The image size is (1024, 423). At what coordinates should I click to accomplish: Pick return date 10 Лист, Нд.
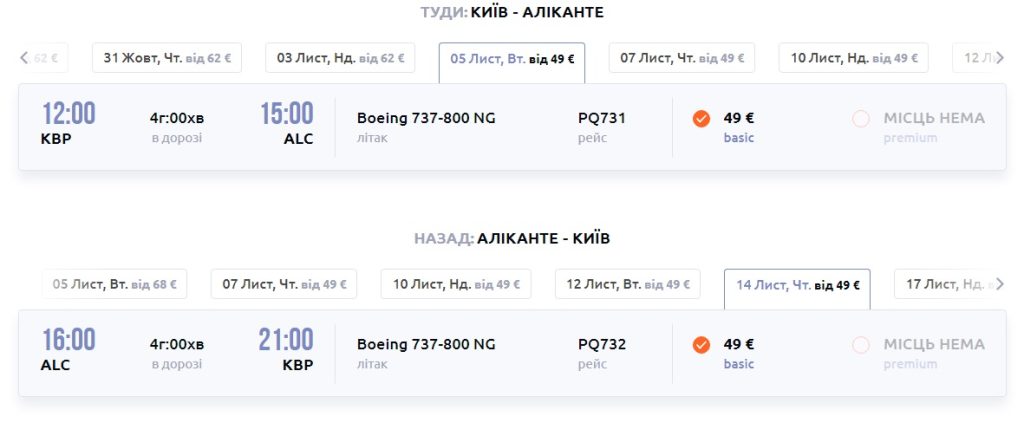(455, 285)
